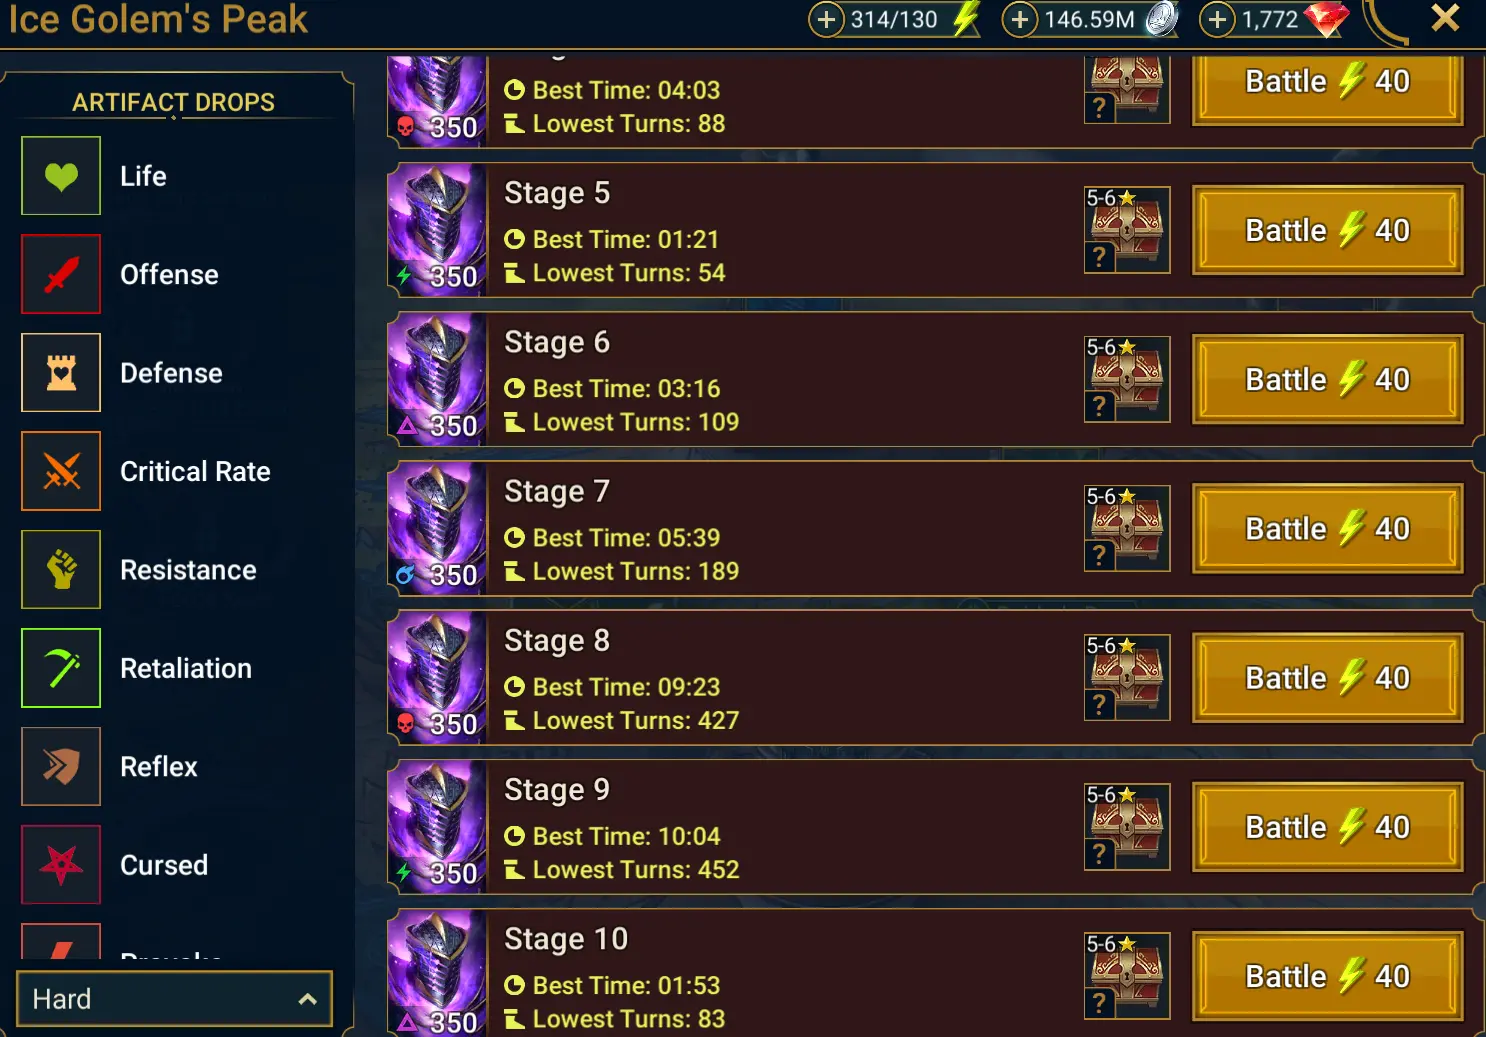Close the Ice Golem's Peak screen
The height and width of the screenshot is (1037, 1486).
[x=1445, y=18]
